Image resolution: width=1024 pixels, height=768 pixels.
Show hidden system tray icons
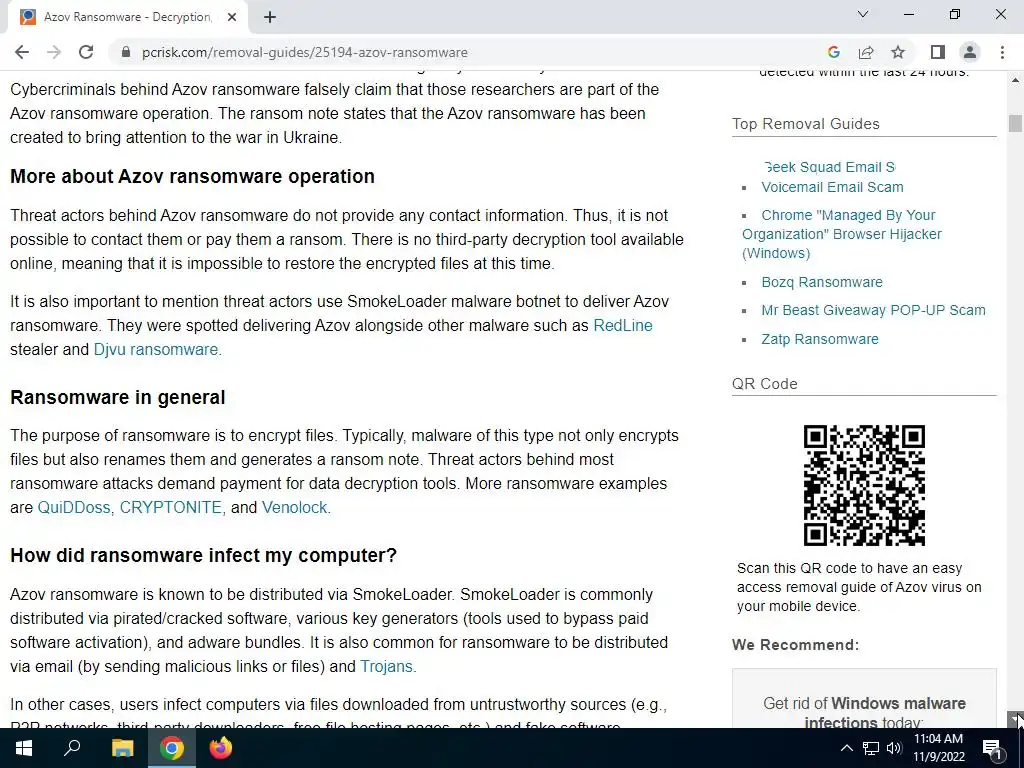846,748
